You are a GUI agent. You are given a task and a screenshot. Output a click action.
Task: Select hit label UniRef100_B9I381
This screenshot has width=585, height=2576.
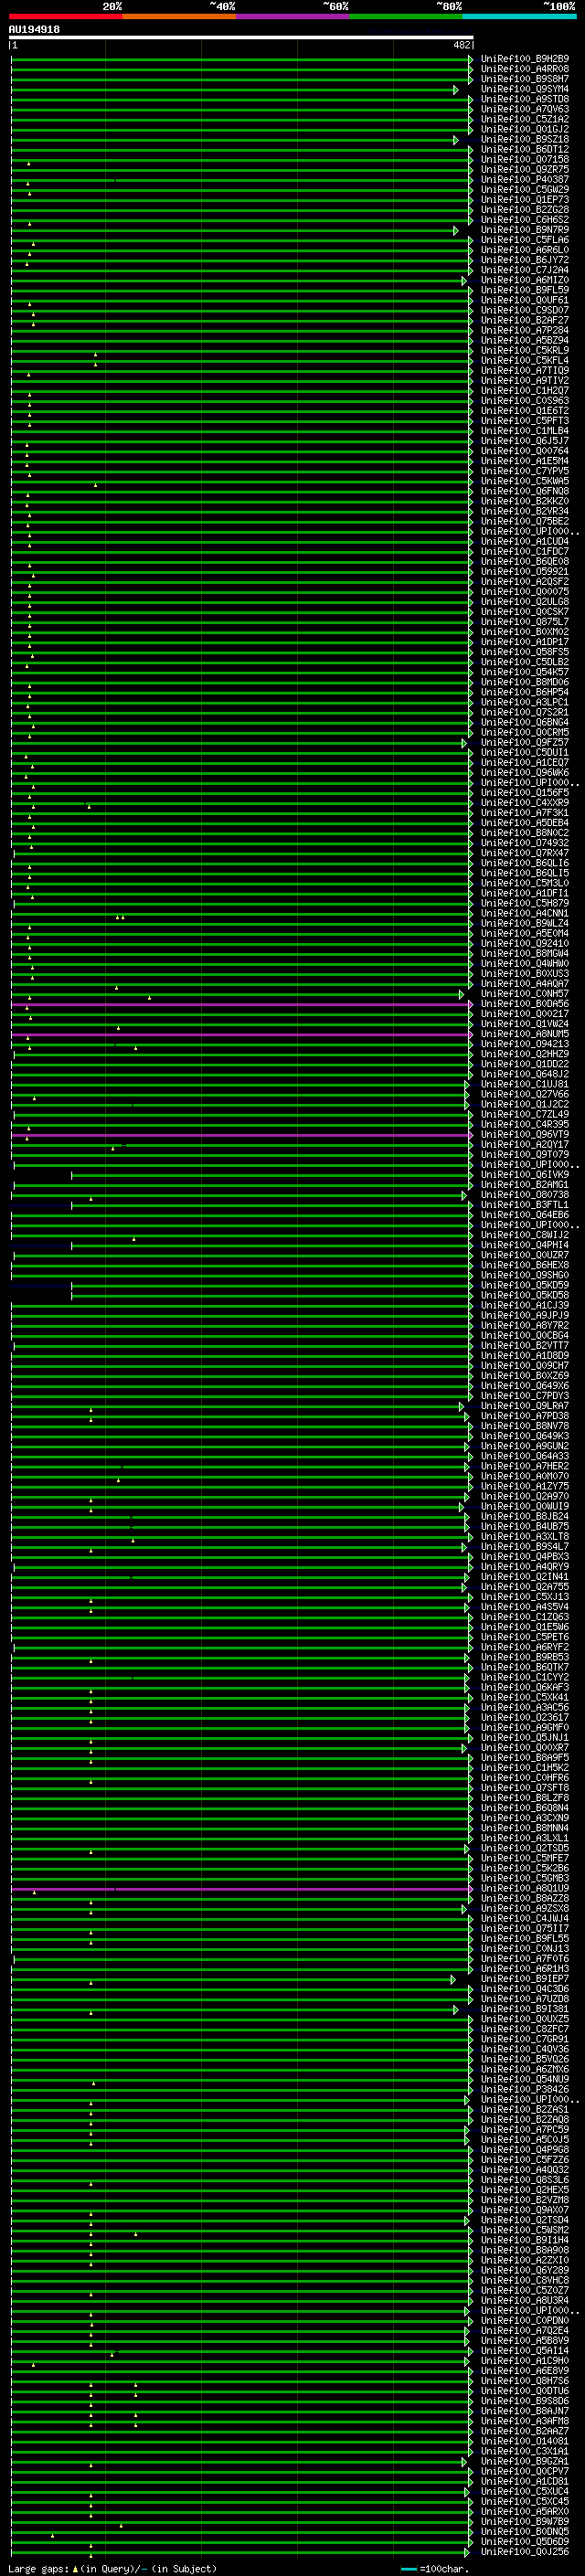click(x=525, y=2009)
